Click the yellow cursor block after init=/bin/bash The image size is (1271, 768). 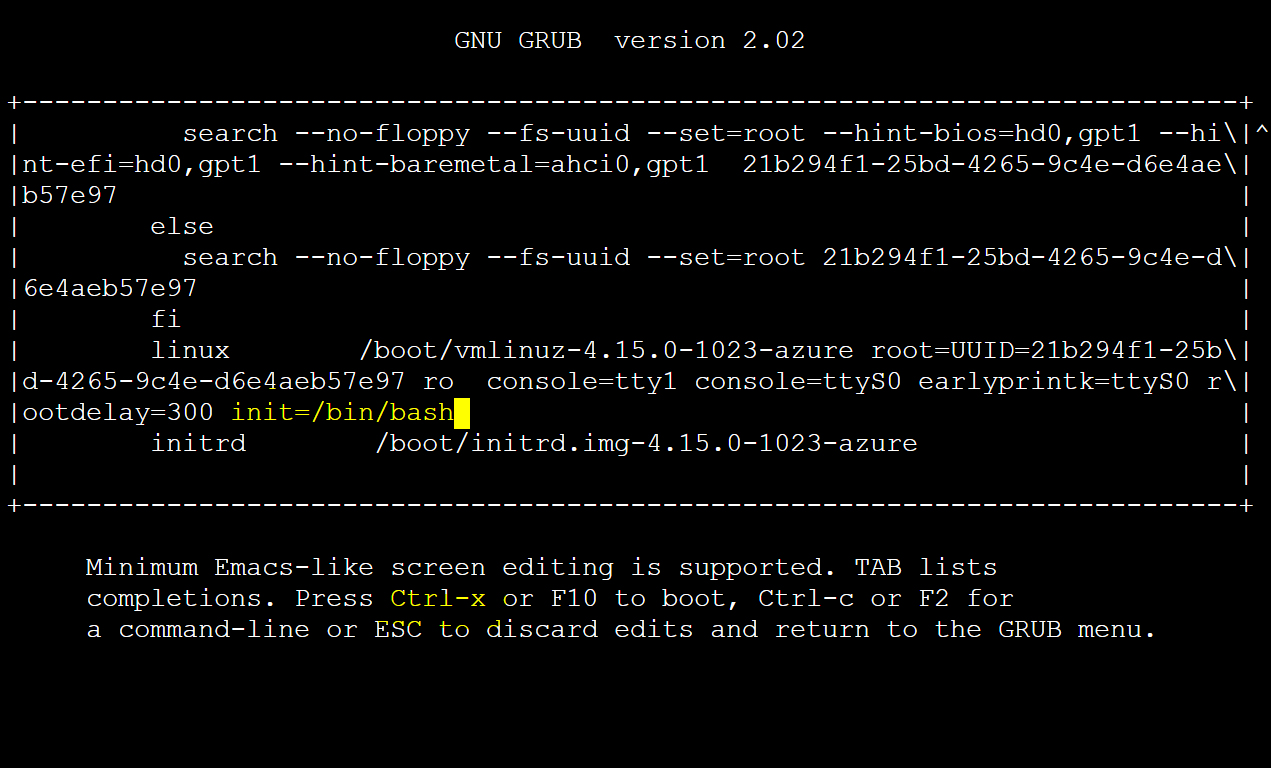(x=462, y=412)
